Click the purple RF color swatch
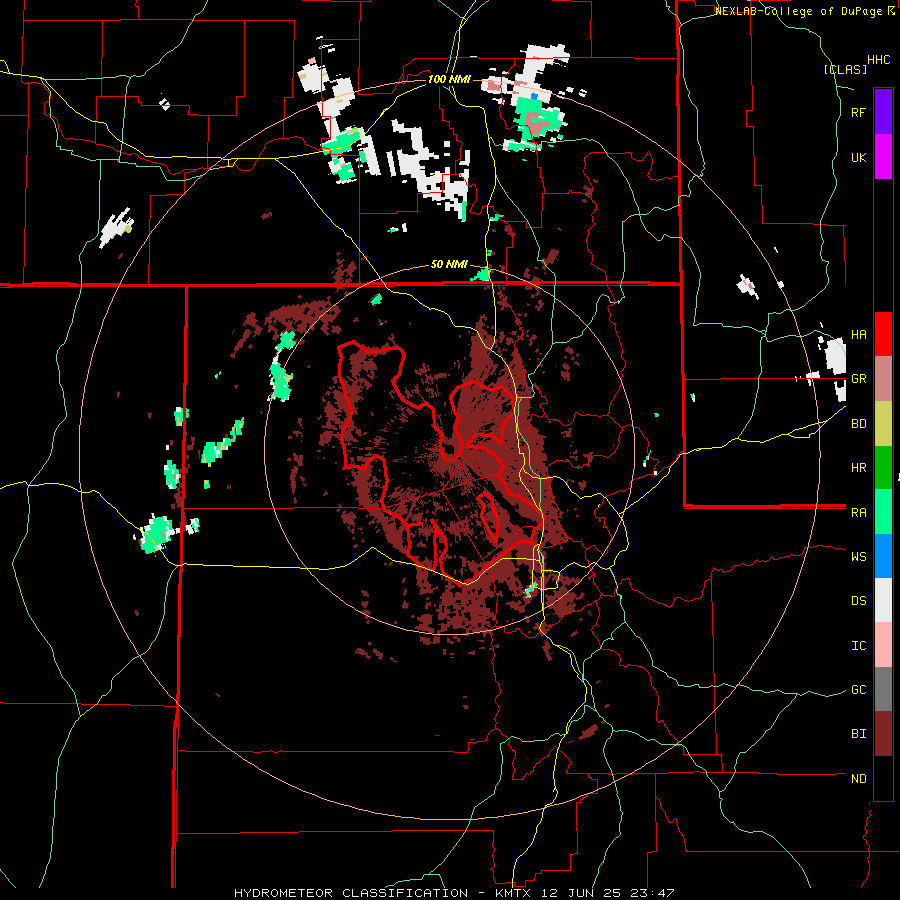 coord(883,111)
